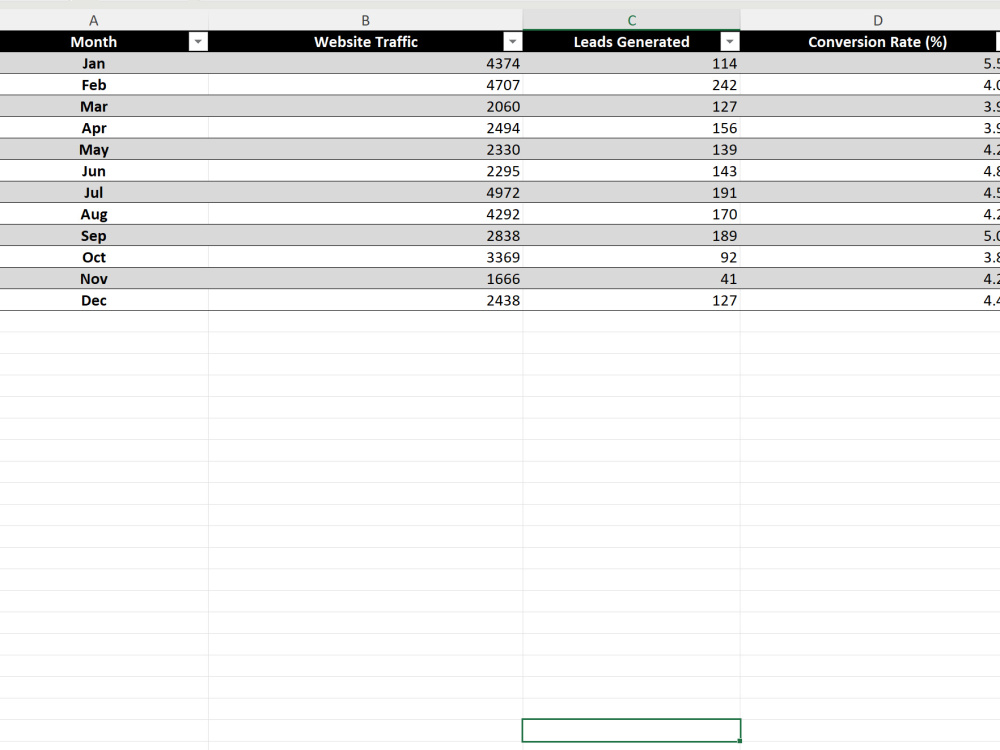Viewport: 1000px width, 750px height.
Task: Click traffic value 4972 for Jul
Action: tap(365, 193)
